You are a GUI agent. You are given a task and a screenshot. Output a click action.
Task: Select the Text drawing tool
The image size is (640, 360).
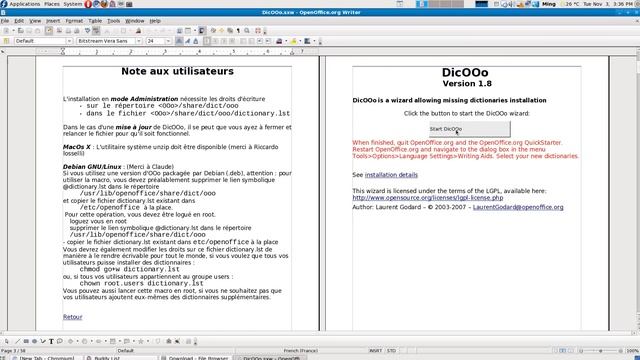click(51, 341)
